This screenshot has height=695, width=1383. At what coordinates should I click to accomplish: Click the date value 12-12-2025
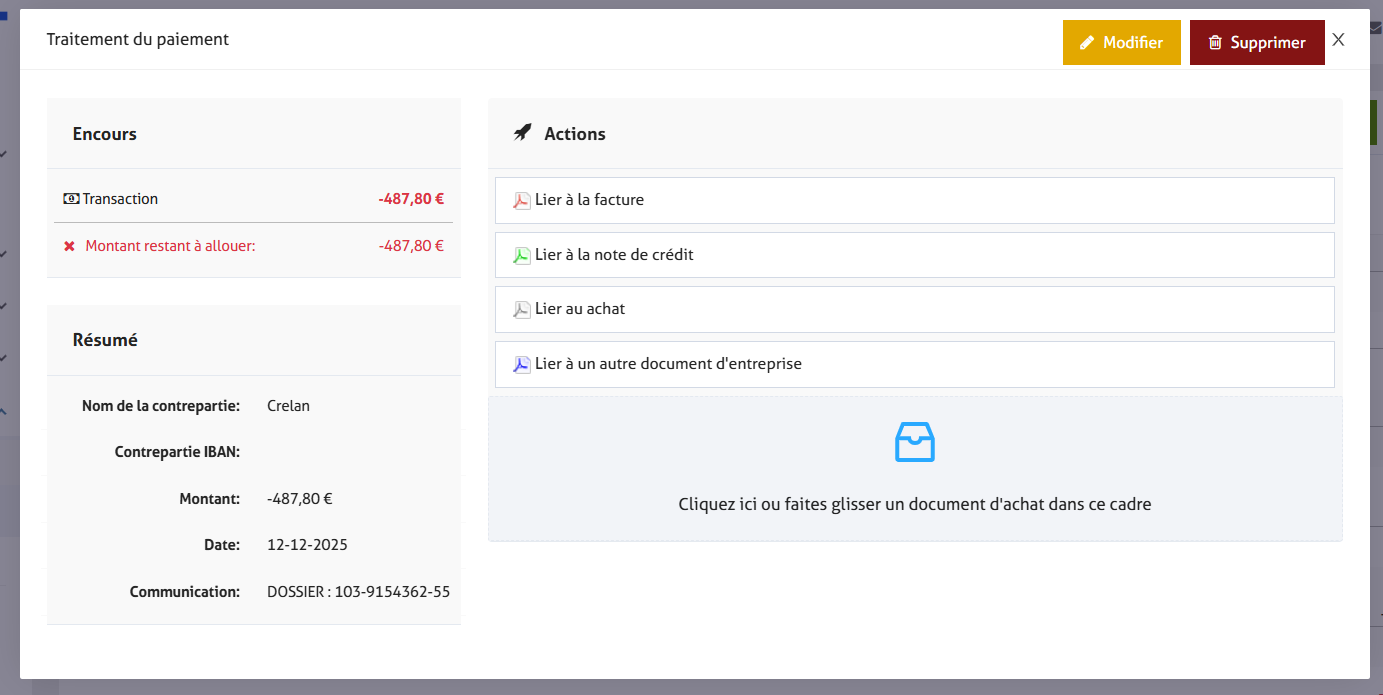[x=307, y=545]
